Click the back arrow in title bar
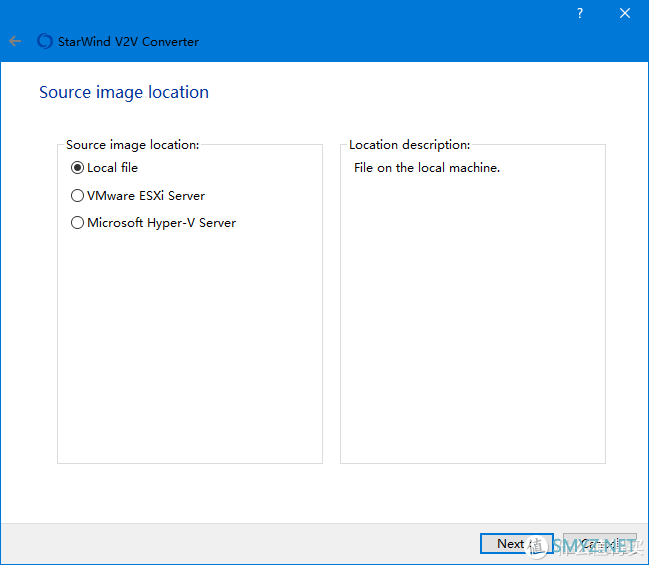Viewport: 649px width, 565px height. tap(15, 42)
